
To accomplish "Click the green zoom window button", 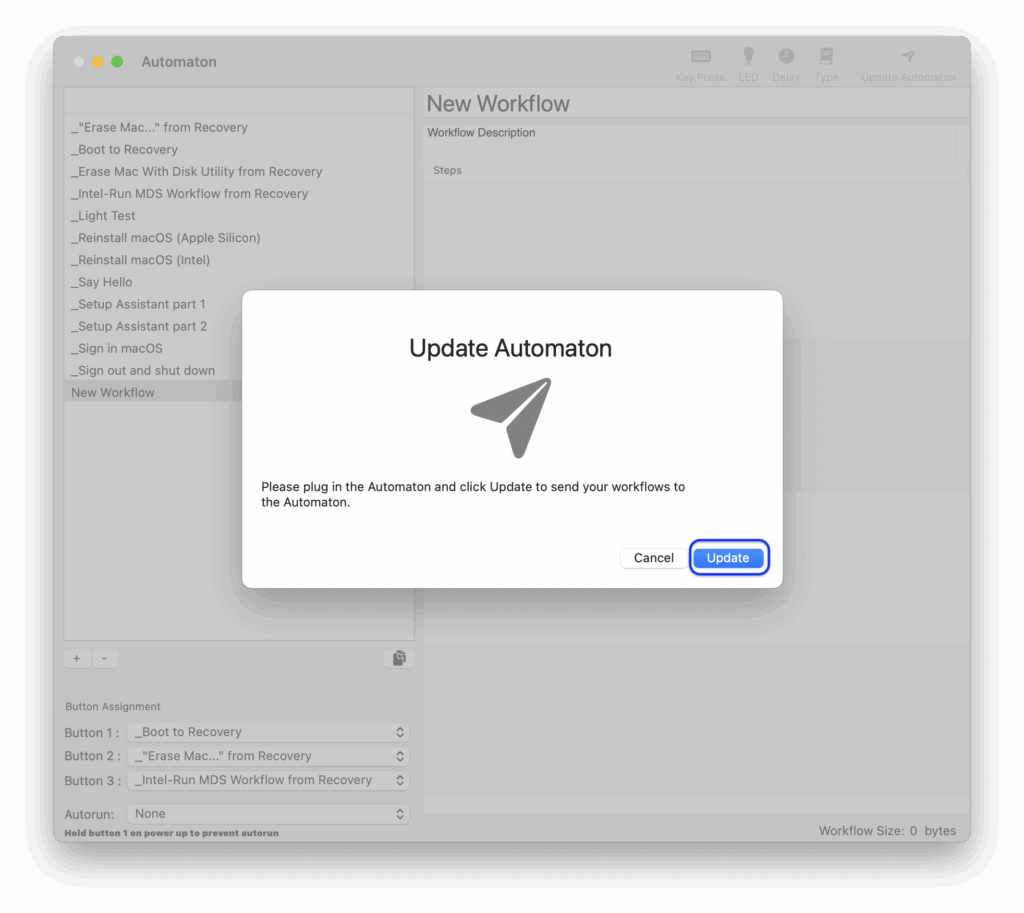I will (118, 61).
